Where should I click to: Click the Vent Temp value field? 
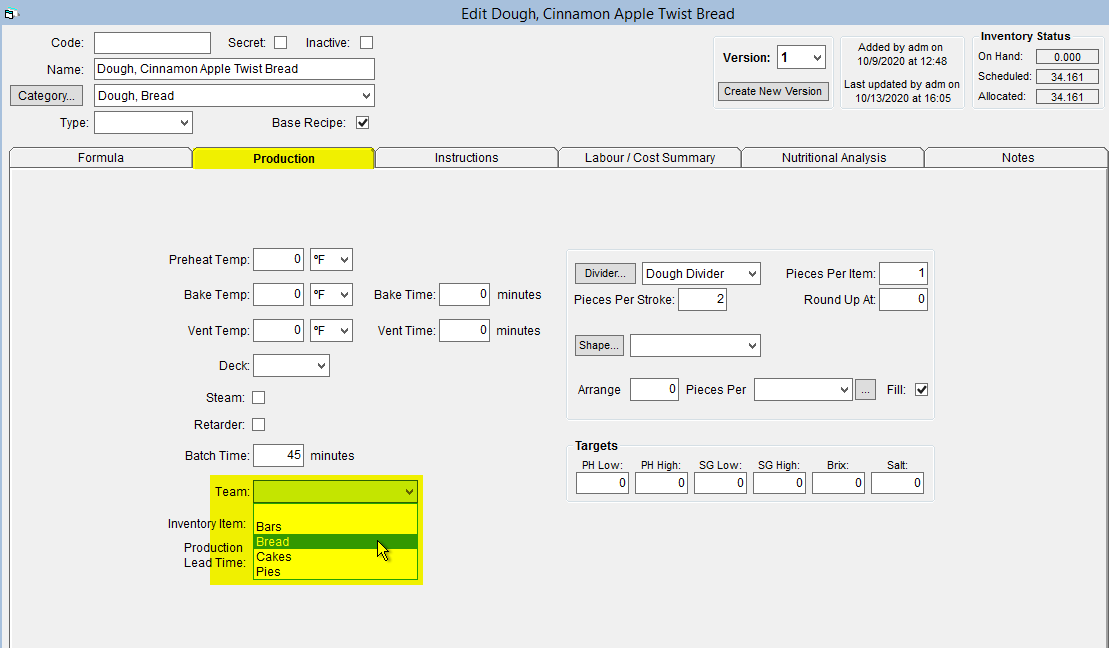279,330
